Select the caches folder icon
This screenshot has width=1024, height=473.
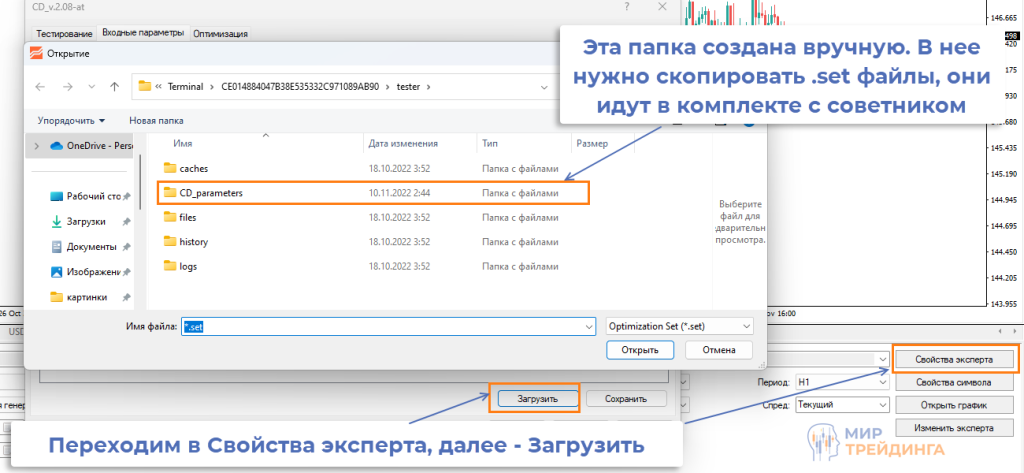(169, 168)
